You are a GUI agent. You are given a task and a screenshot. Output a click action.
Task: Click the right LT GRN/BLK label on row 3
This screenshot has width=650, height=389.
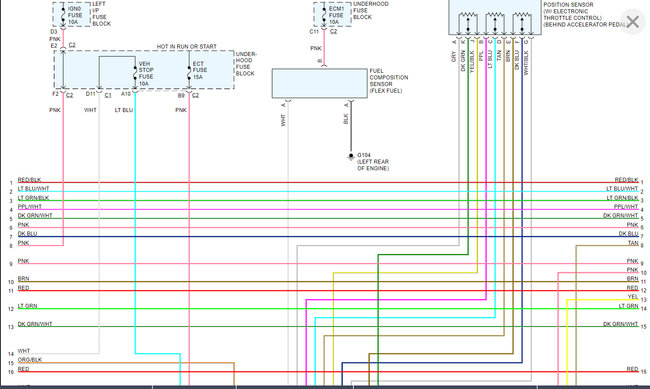(623, 198)
